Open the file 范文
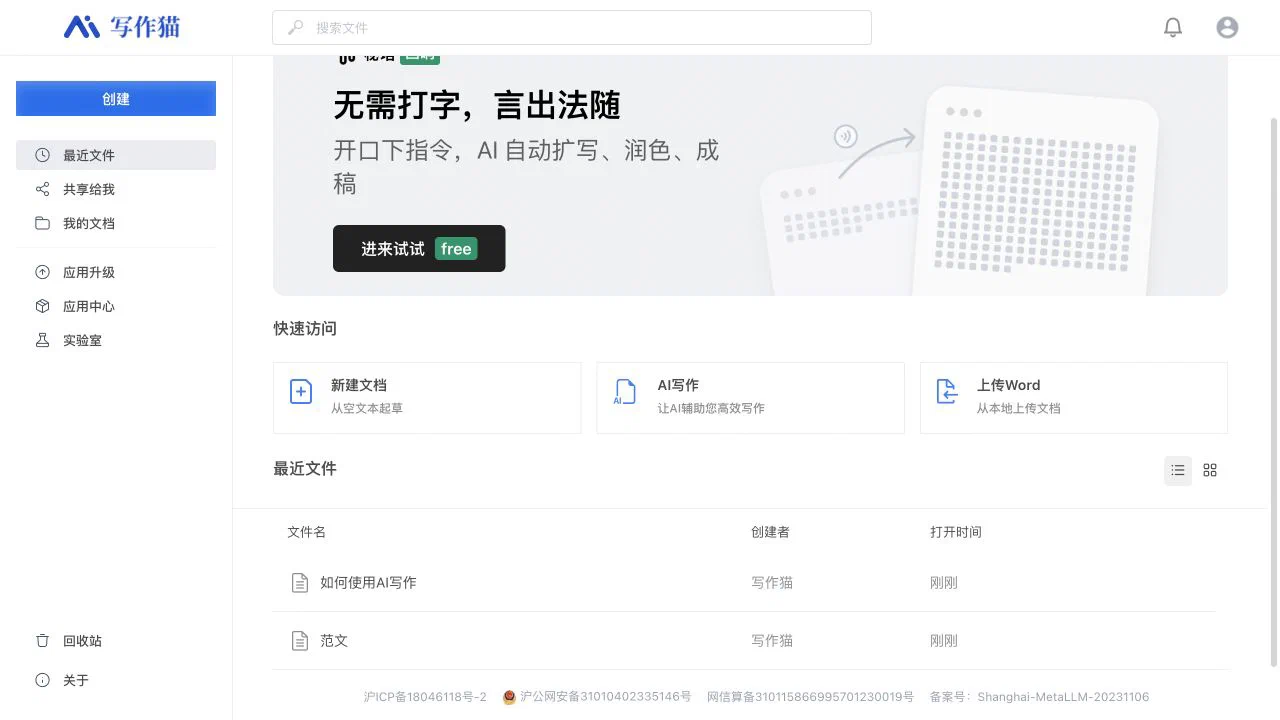 tap(334, 641)
